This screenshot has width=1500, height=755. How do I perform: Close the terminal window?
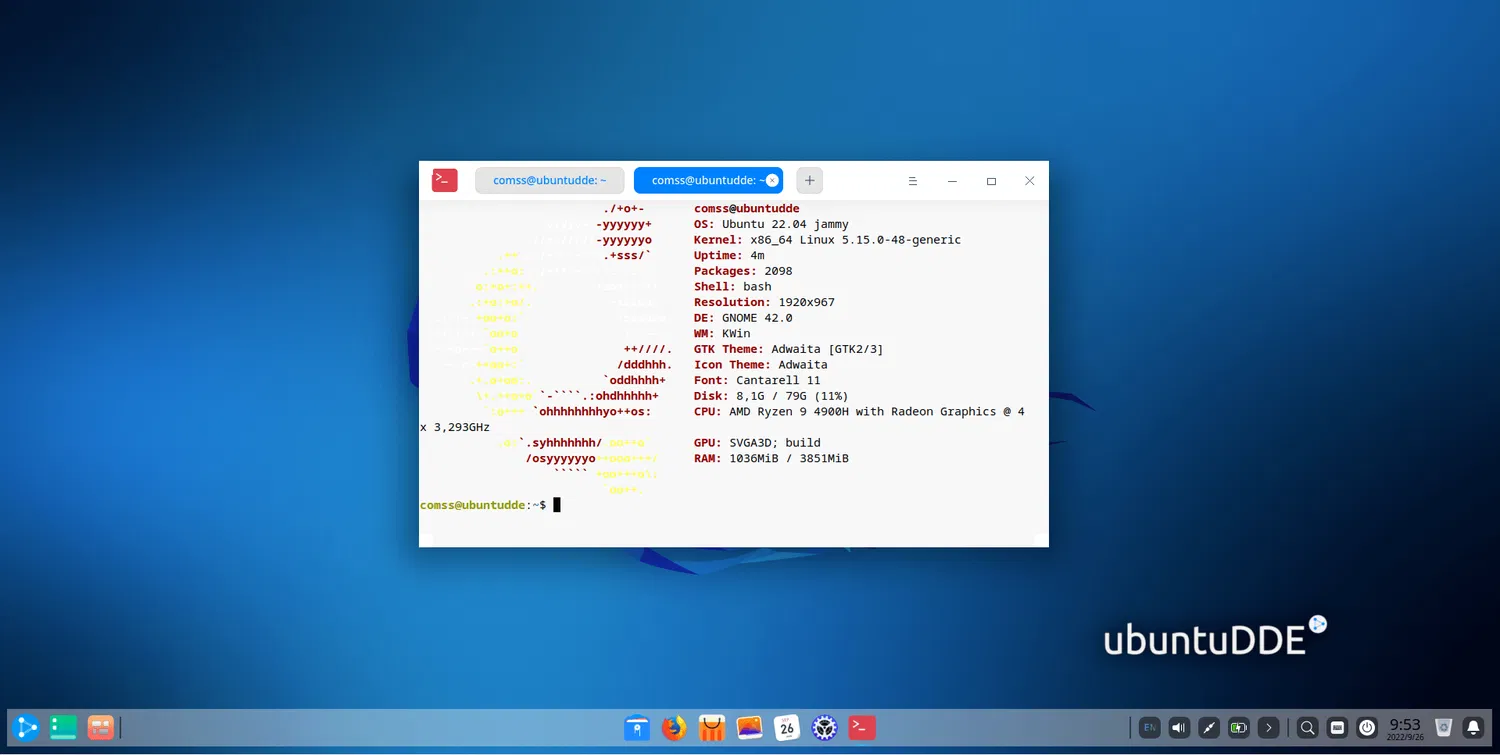tap(1029, 181)
